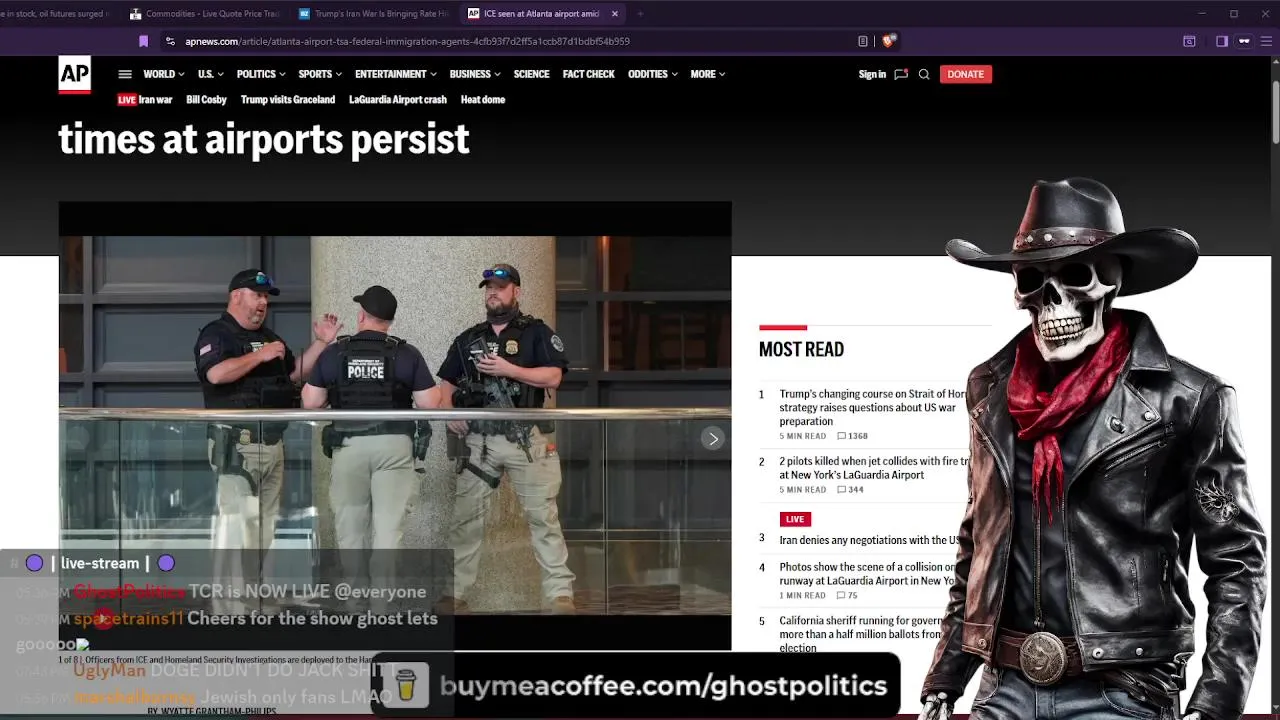Switch to Trump's Iran War rate tab

374,14
